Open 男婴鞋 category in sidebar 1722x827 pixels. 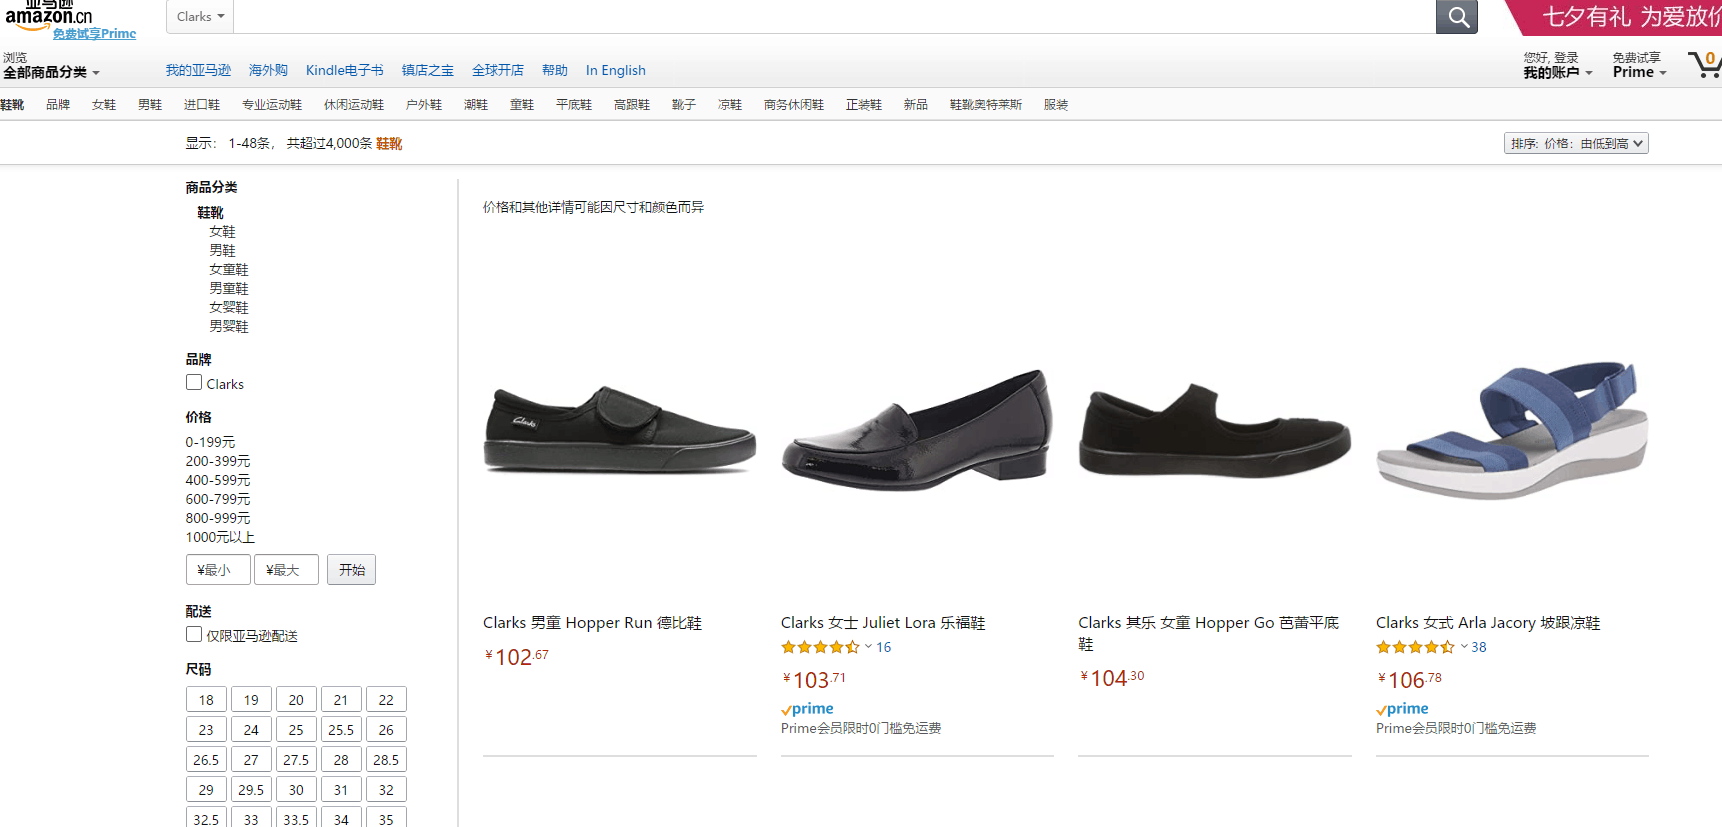(x=228, y=327)
